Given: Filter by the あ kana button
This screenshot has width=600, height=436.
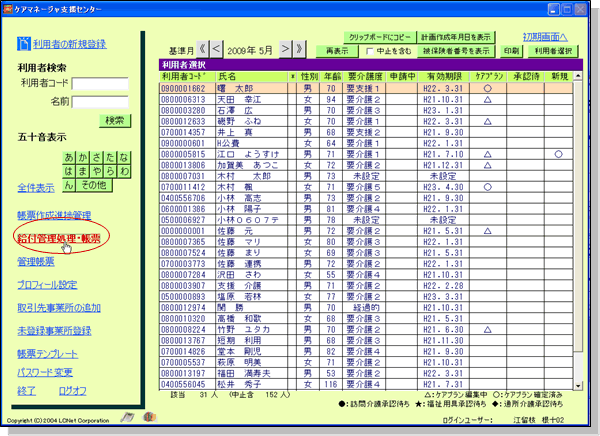Looking at the screenshot, I should [69, 157].
